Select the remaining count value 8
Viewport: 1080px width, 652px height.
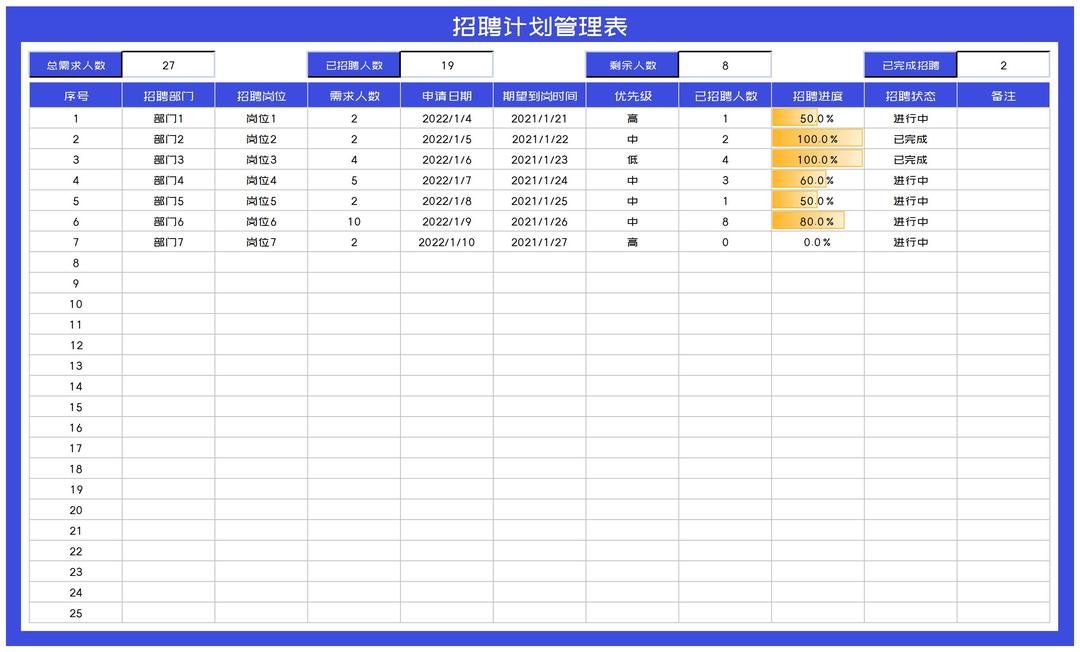pos(725,65)
